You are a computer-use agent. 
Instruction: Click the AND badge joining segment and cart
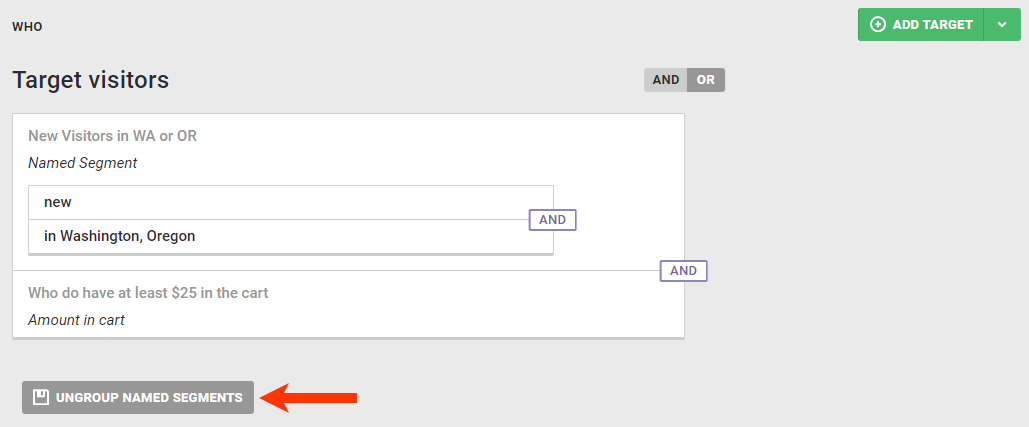683,270
